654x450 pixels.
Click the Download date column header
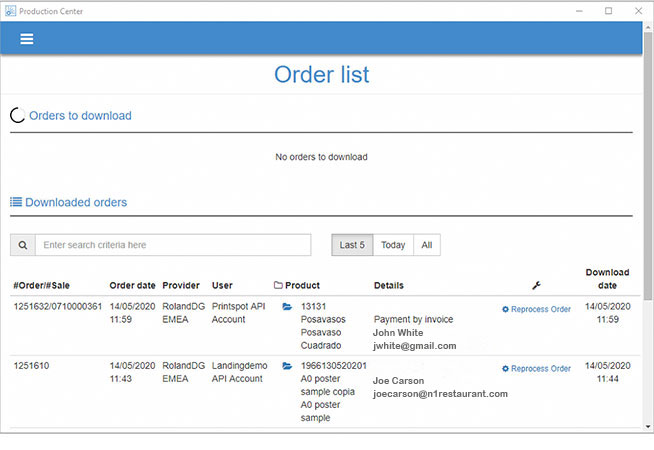coord(606,278)
